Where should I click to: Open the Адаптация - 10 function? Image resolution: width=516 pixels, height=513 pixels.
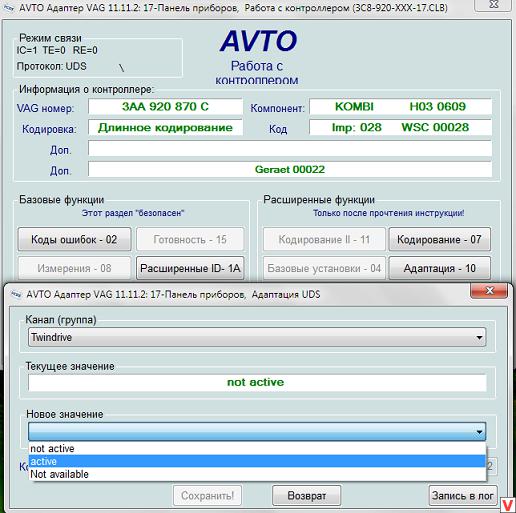click(439, 268)
